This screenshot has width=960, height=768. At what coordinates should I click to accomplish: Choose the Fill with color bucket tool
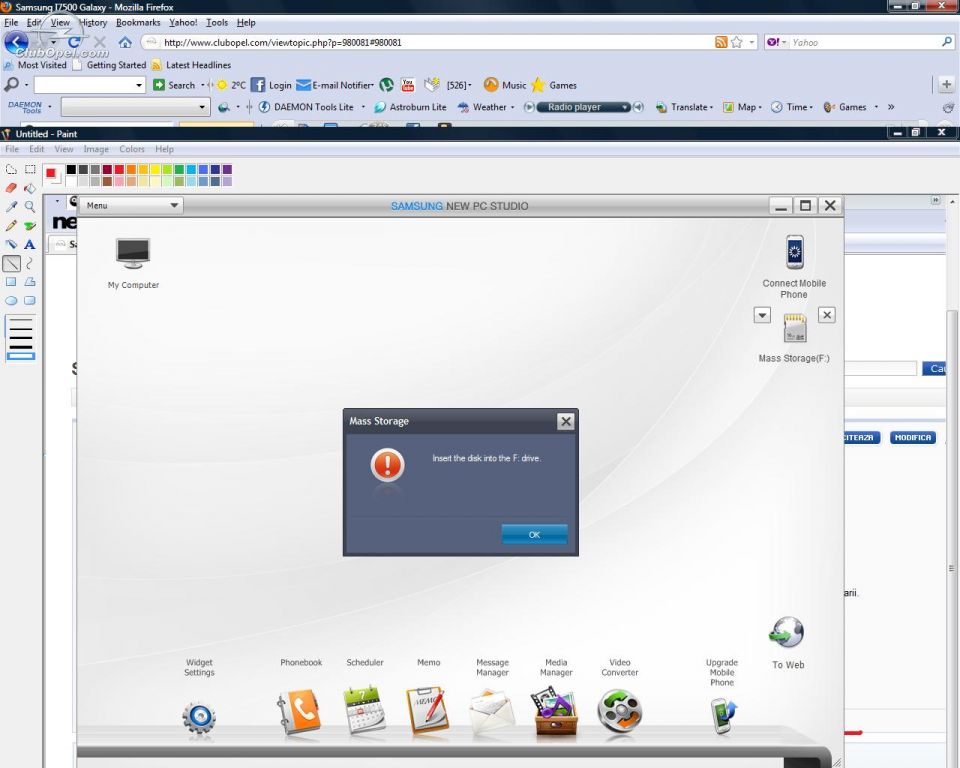tap(30, 188)
